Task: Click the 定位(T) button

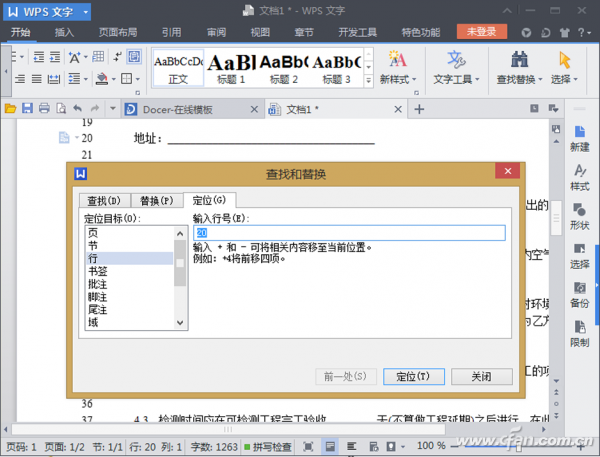Action: (414, 377)
